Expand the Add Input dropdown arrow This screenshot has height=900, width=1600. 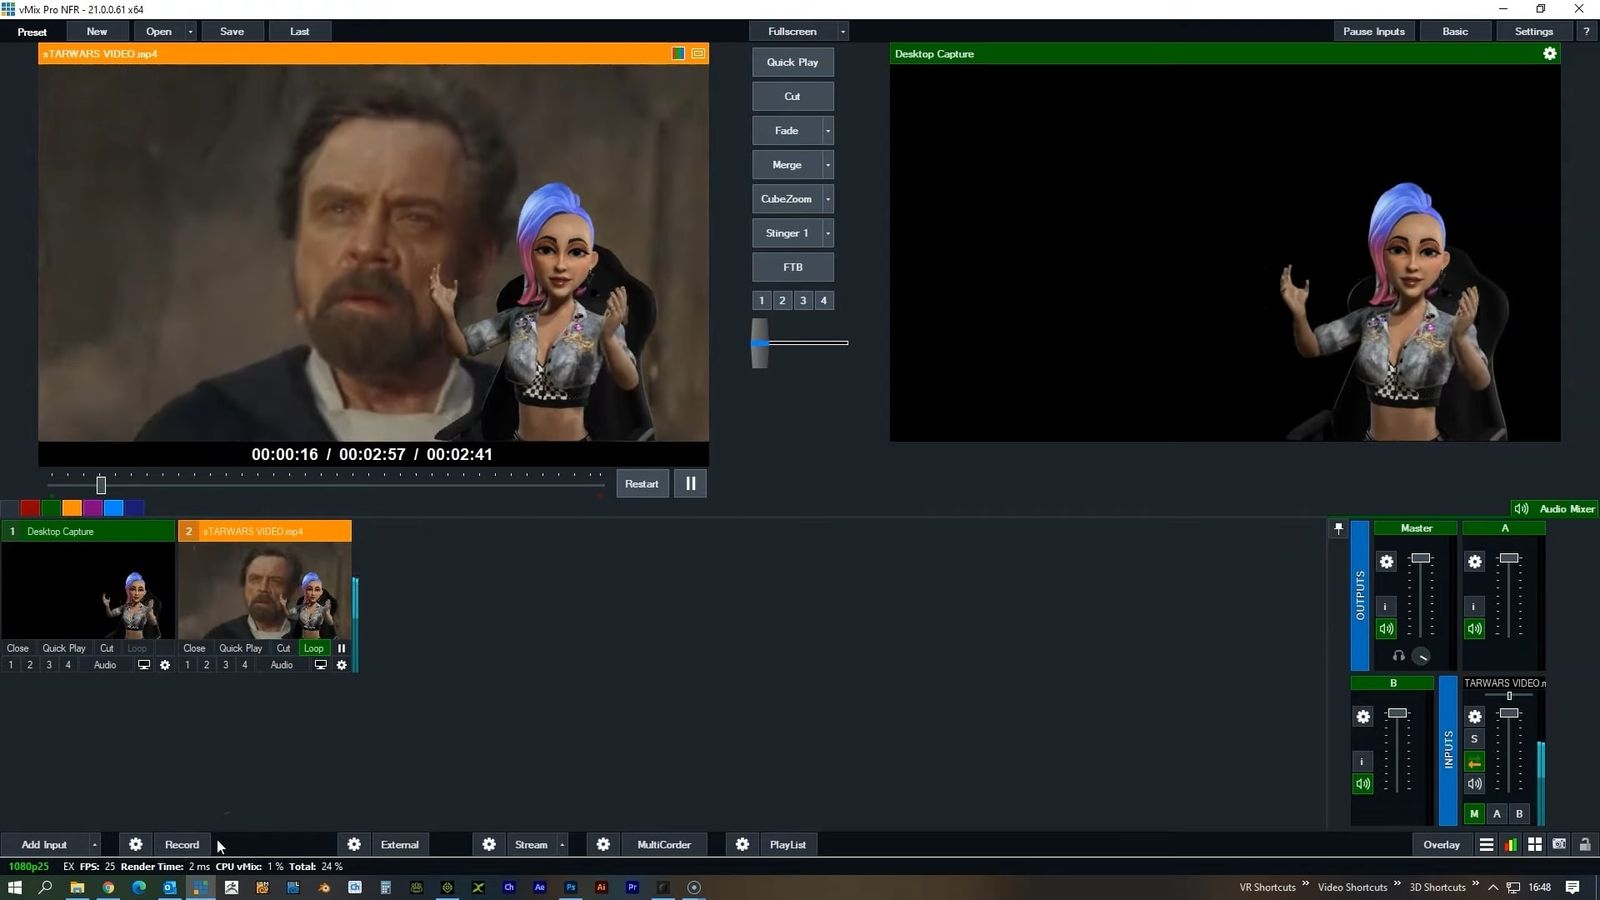pos(95,844)
